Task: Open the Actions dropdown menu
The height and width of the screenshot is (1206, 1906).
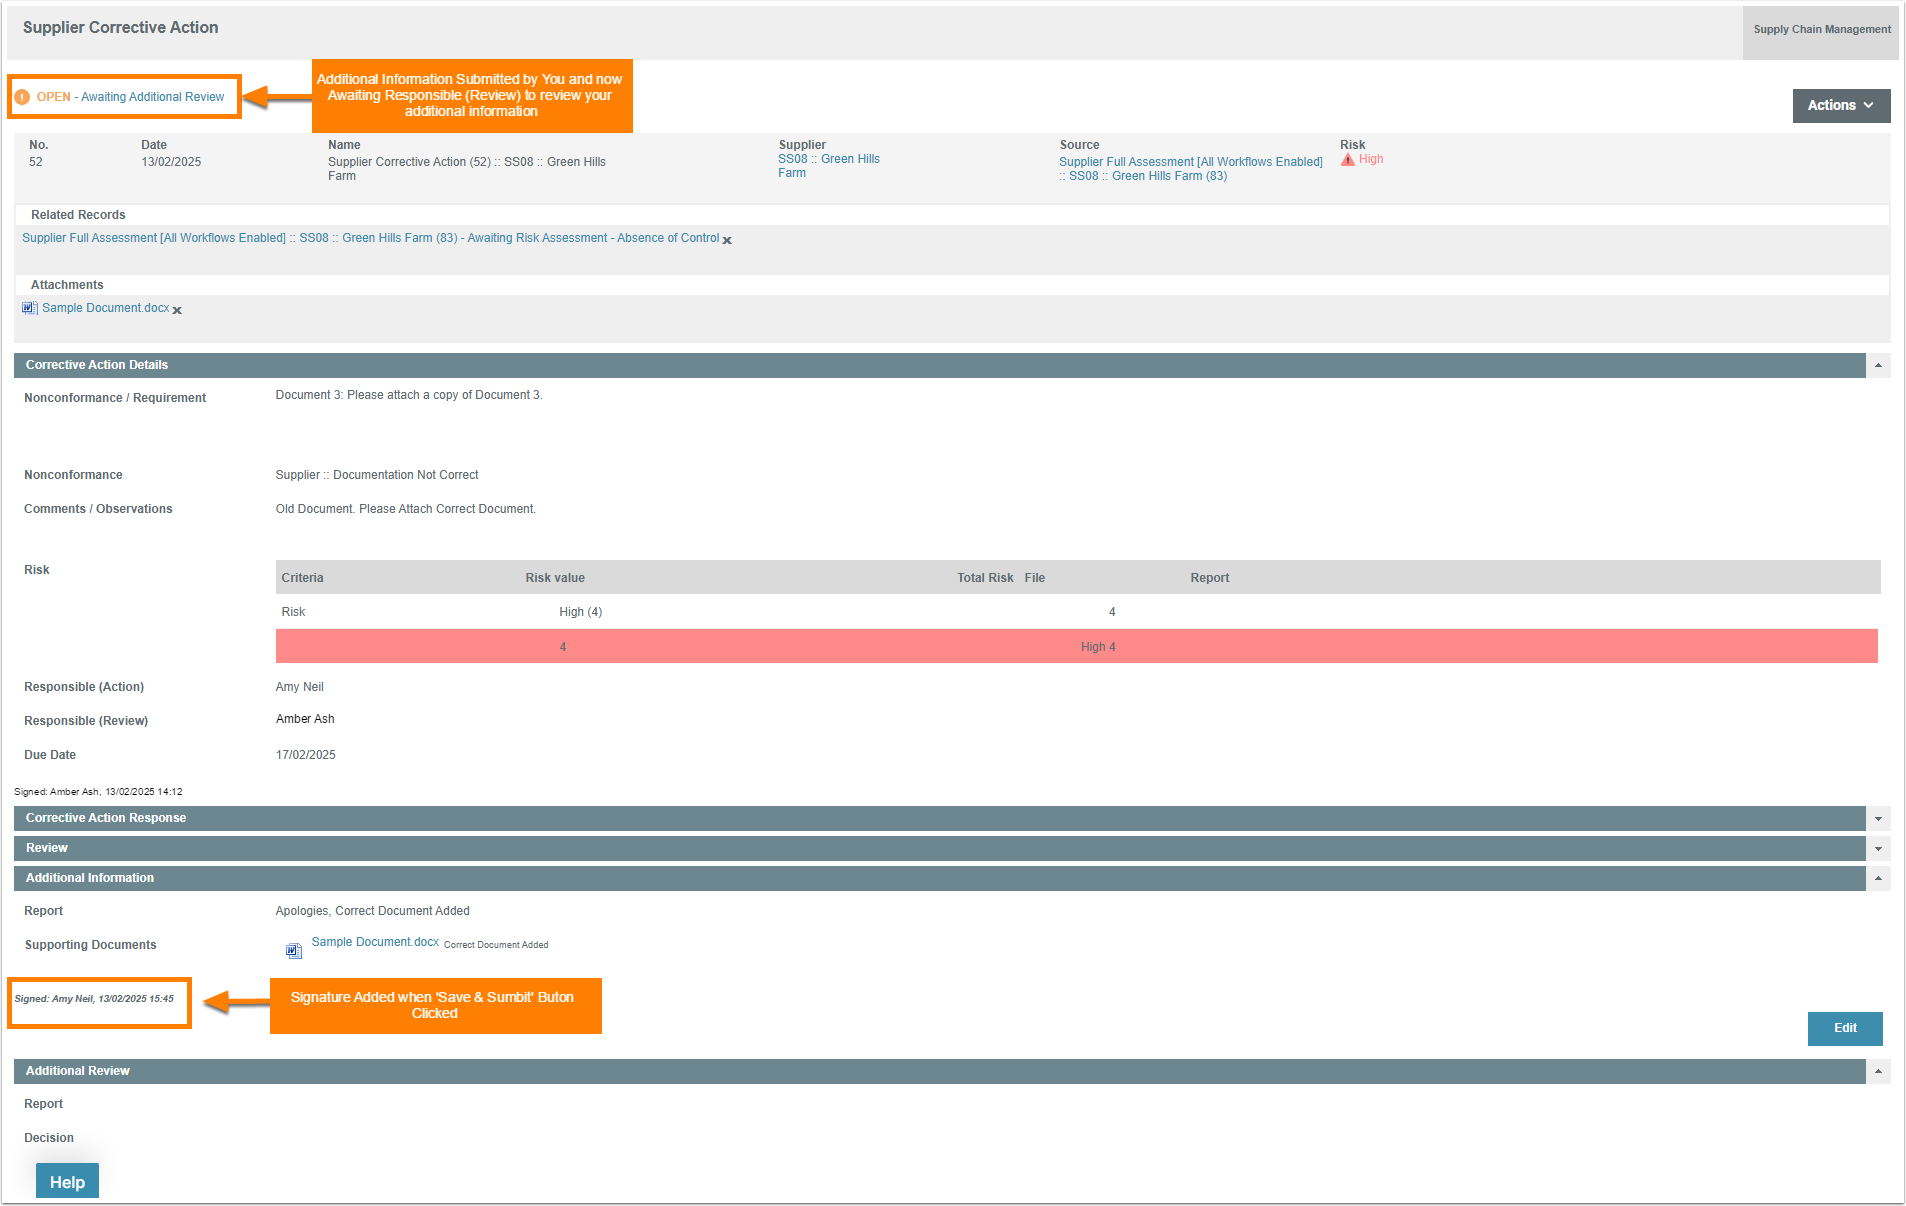Action: 1840,105
